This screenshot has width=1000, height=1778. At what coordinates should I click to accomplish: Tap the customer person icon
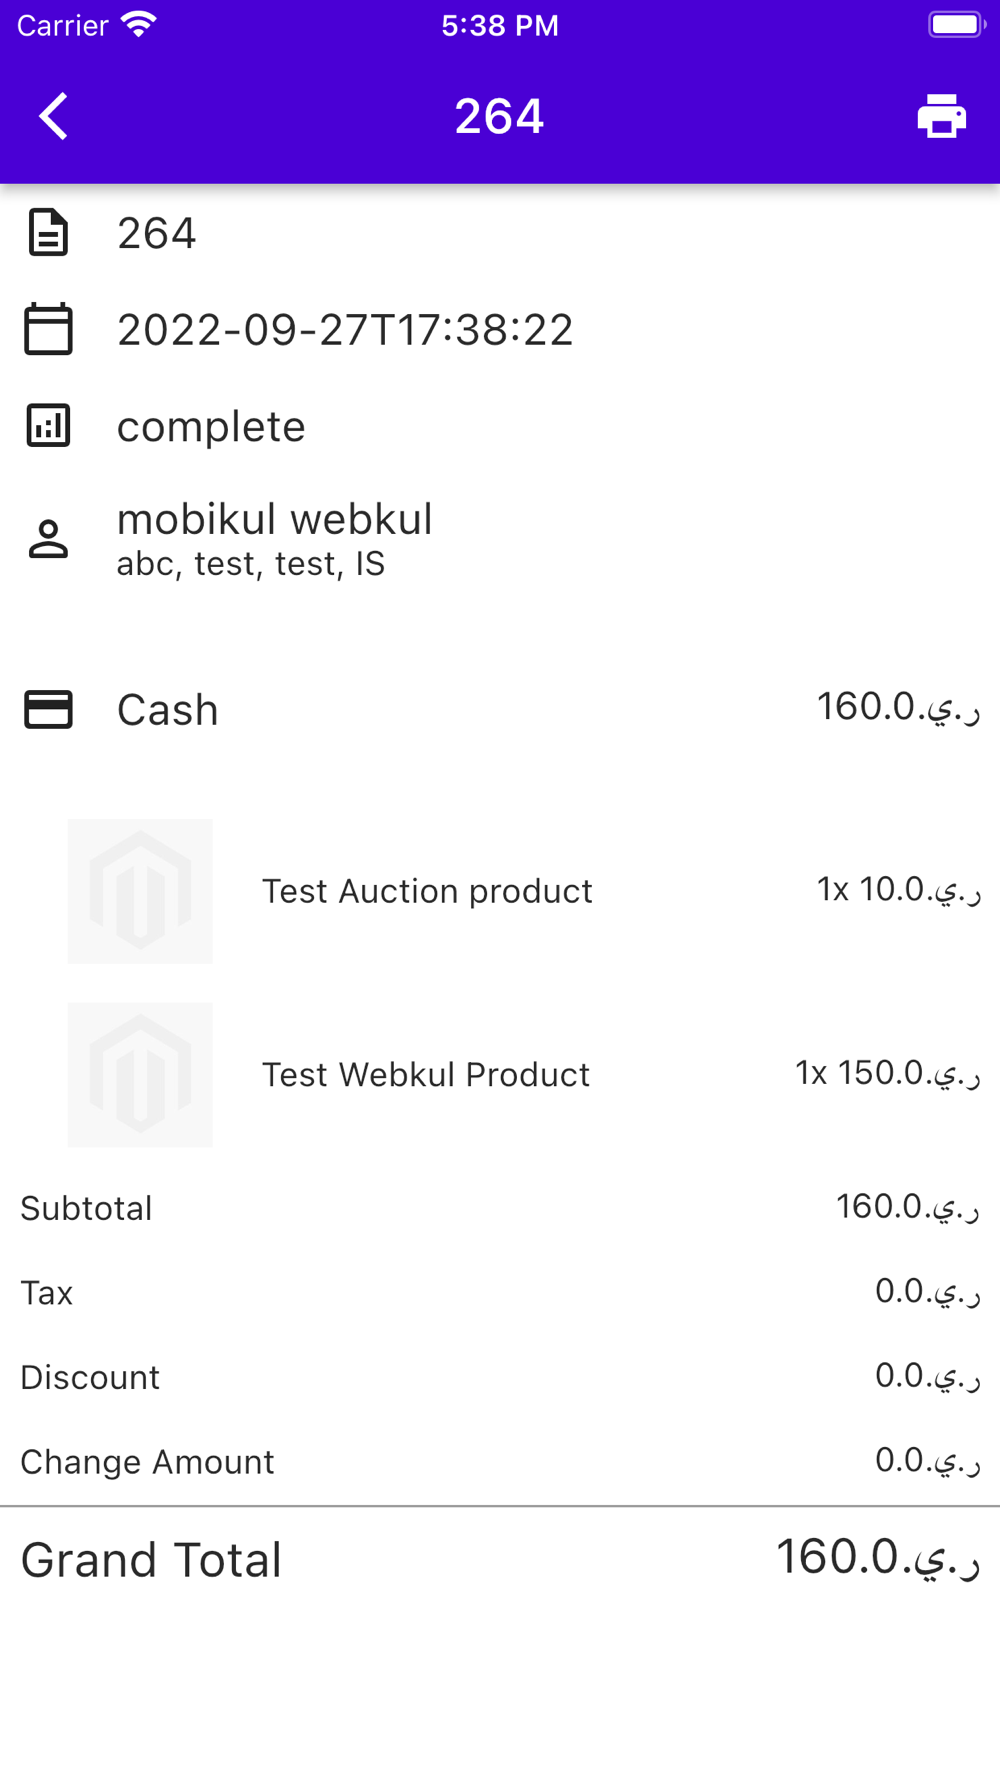pyautogui.click(x=48, y=539)
